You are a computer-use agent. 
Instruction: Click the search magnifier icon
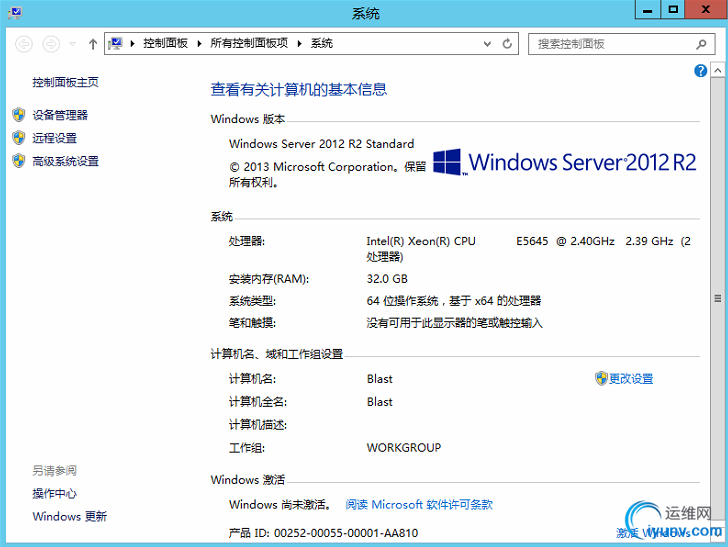tap(701, 44)
